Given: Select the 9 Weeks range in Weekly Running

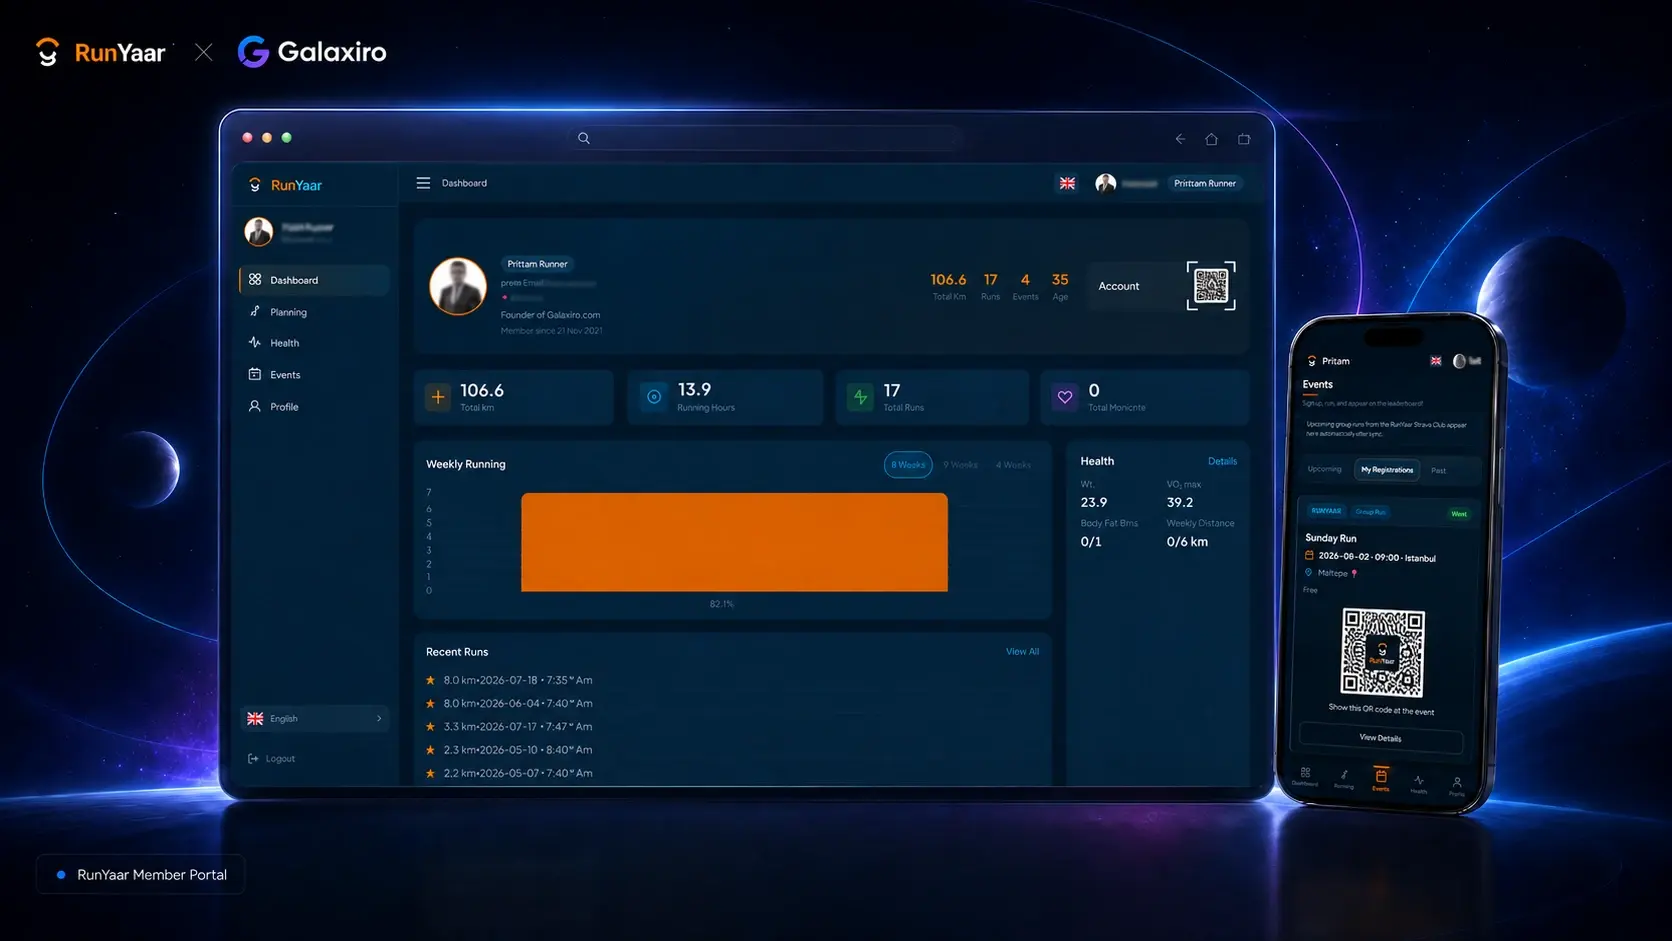Looking at the screenshot, I should pos(961,465).
